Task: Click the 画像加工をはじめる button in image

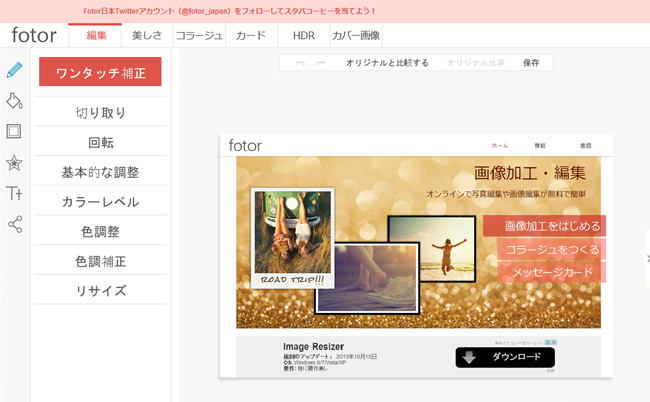Action: [544, 226]
